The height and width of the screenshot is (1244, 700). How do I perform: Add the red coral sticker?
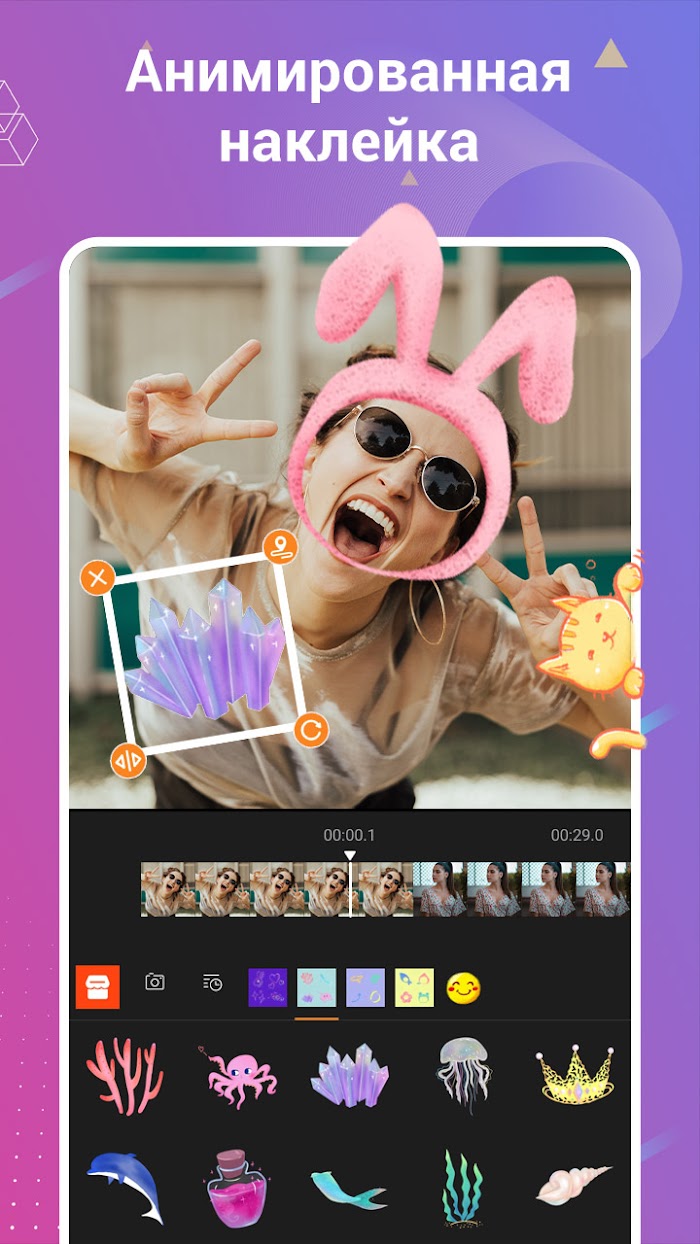(x=125, y=1075)
